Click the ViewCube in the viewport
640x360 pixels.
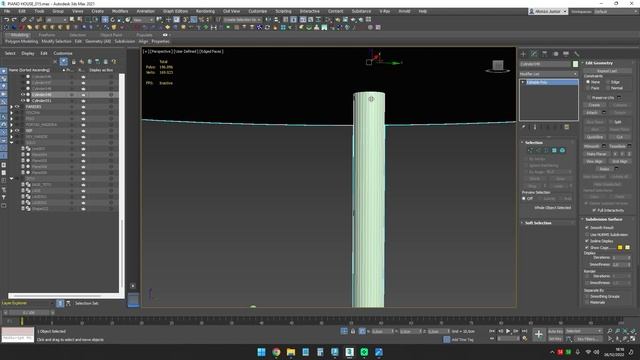tap(498, 66)
